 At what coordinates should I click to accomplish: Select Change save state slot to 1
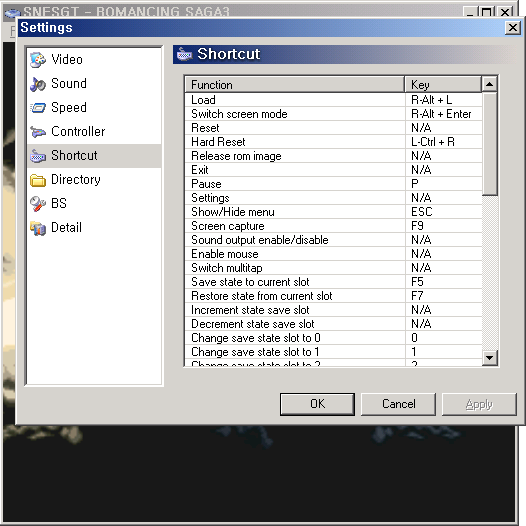click(333, 352)
